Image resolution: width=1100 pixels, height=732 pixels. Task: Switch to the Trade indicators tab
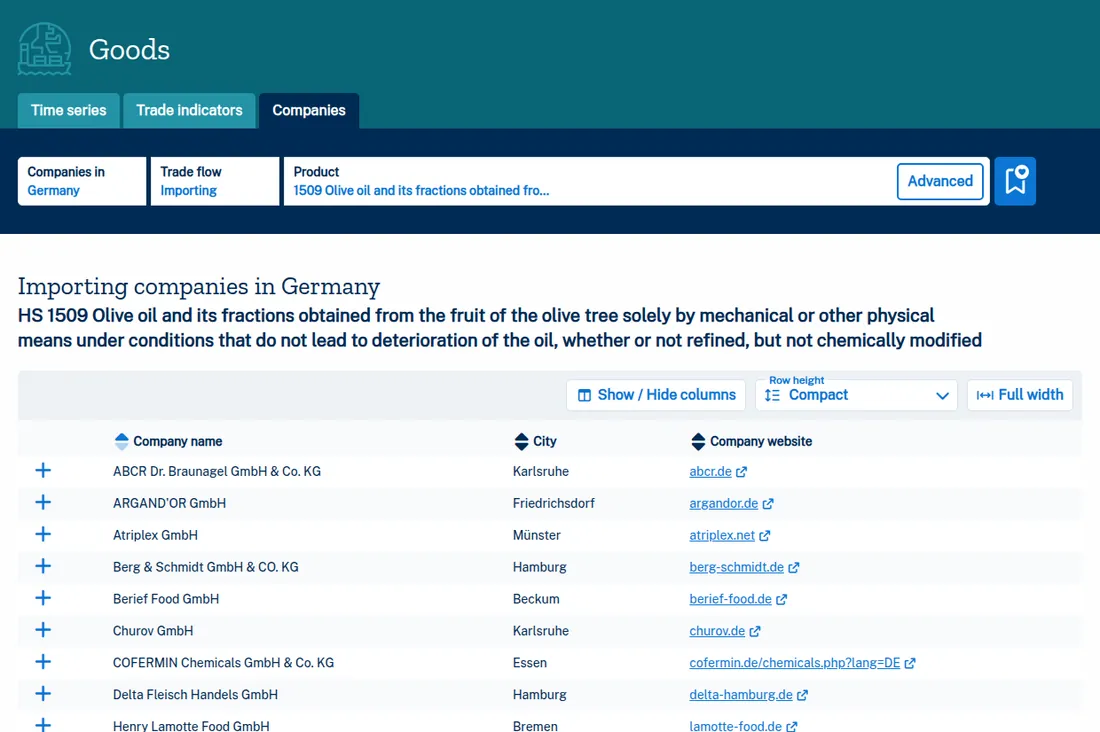pos(189,111)
